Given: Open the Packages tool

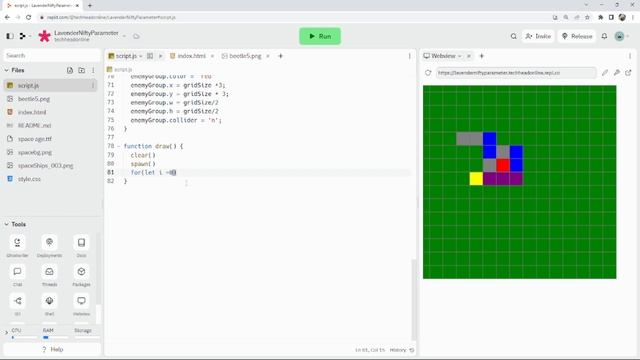Looking at the screenshot, I should tap(81, 276).
